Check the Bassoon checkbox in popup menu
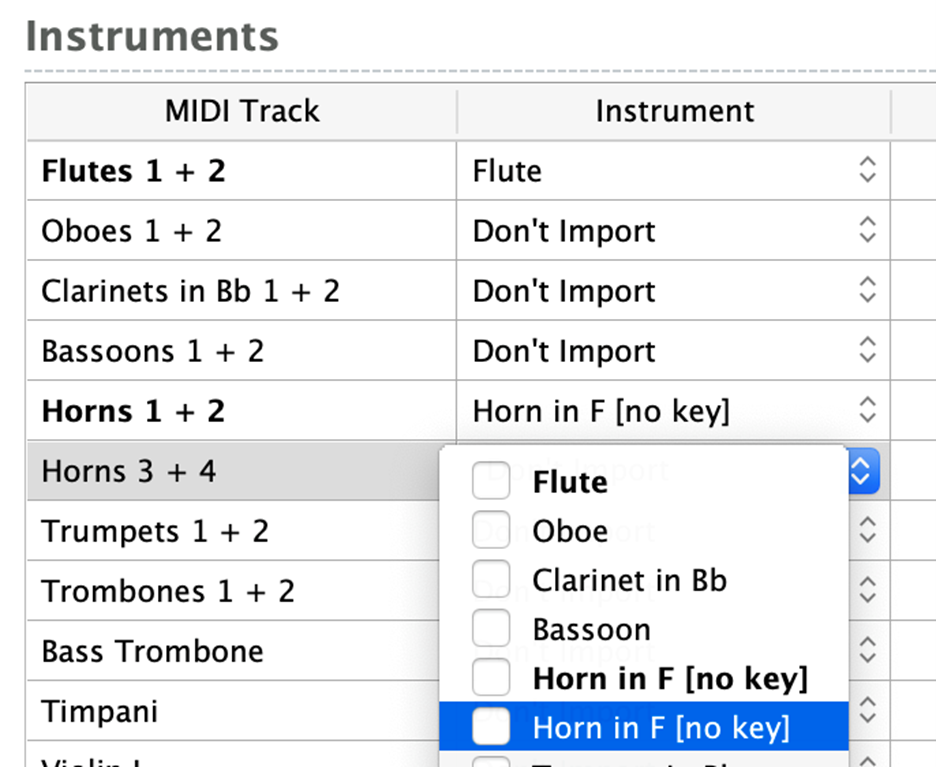This screenshot has width=936, height=767. pyautogui.click(x=491, y=628)
